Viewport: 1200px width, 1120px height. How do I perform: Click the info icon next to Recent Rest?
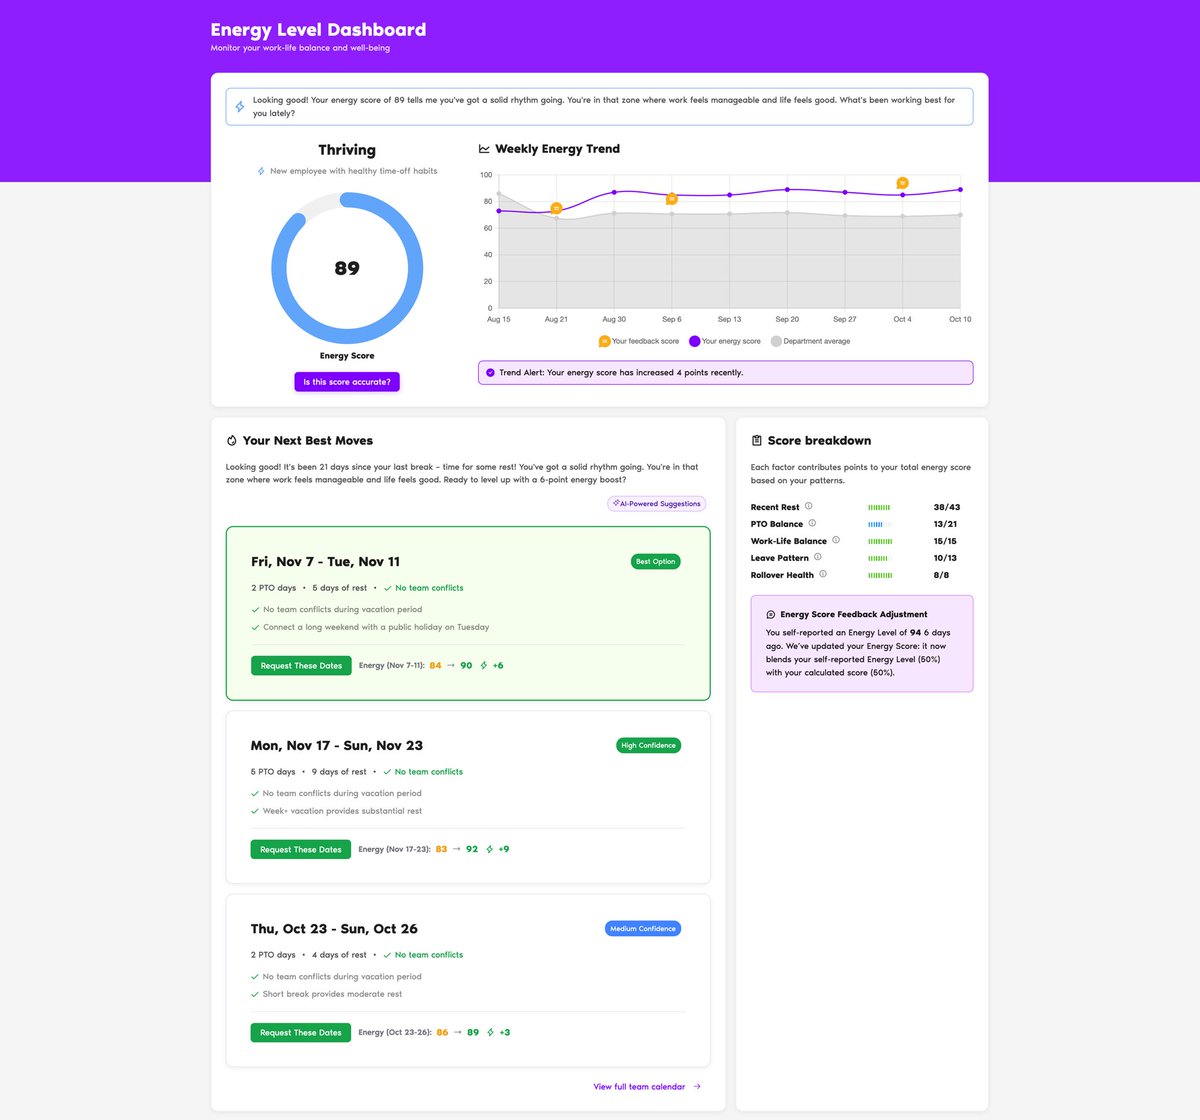point(809,506)
